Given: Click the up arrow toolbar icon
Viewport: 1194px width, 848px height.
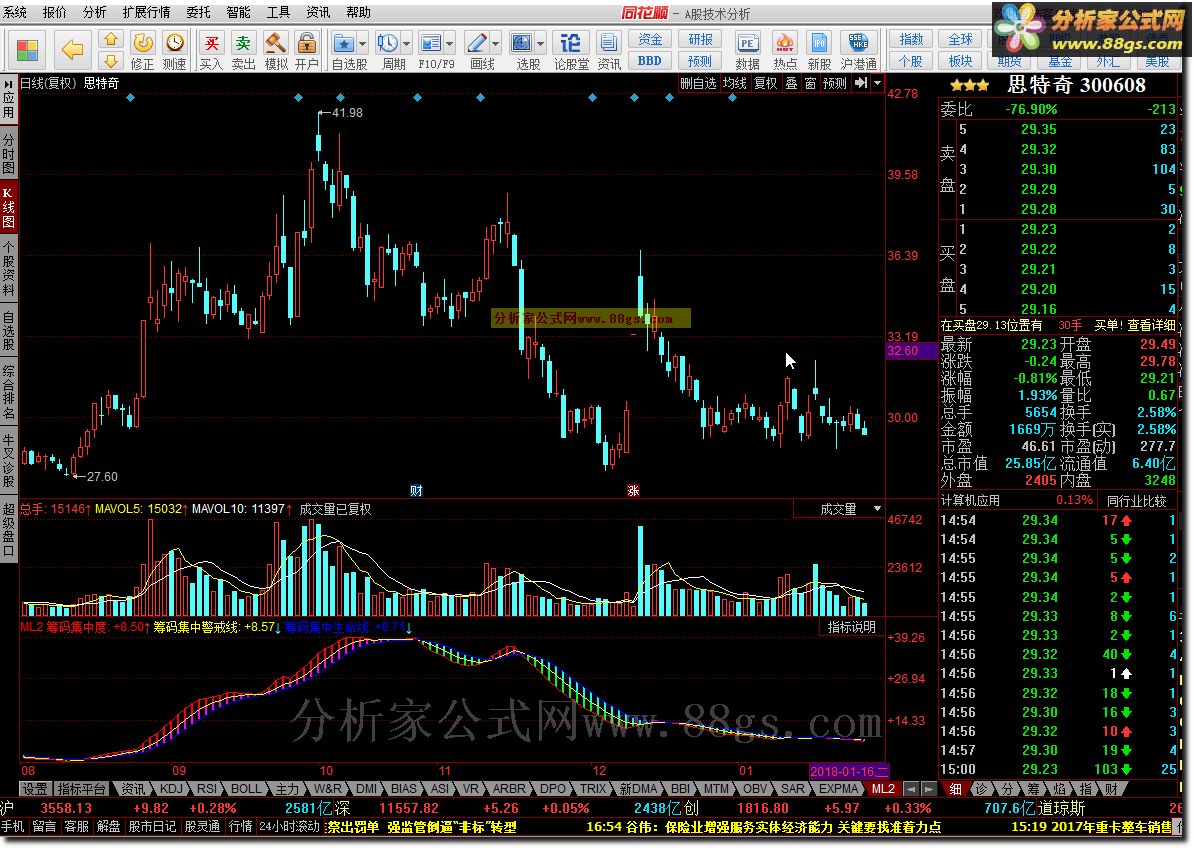Looking at the screenshot, I should pos(111,40).
